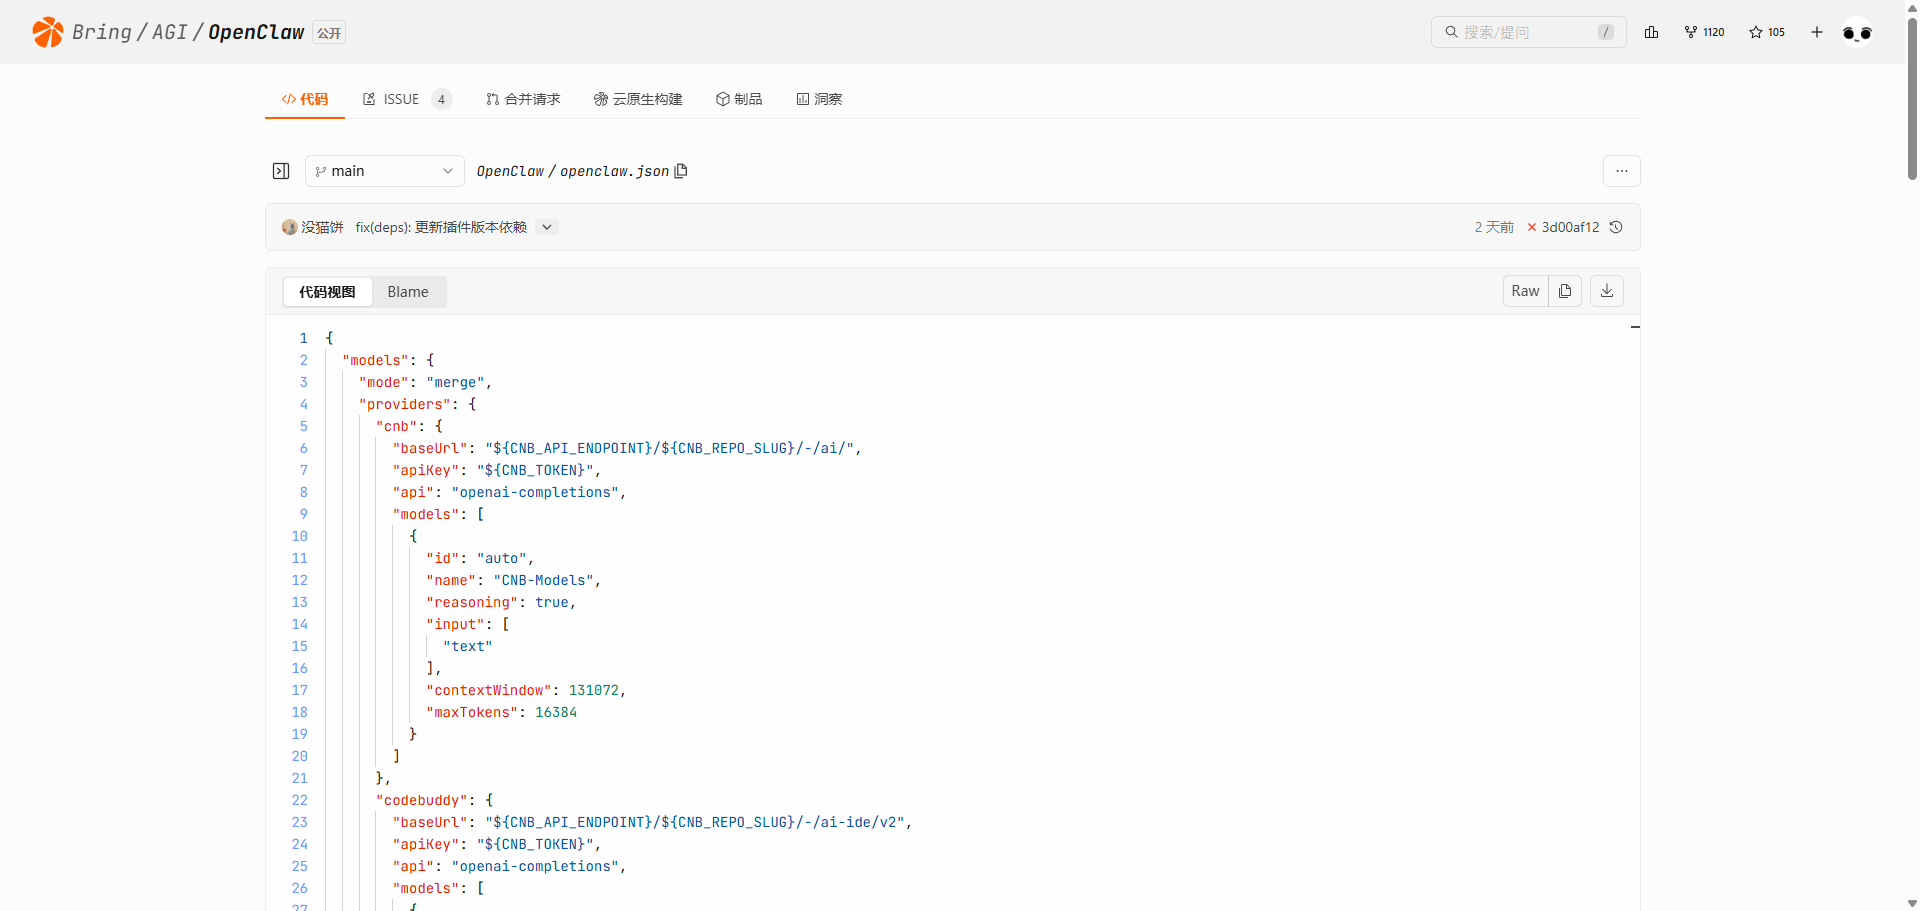Click the Raw button
Image resolution: width=1920 pixels, height=911 pixels.
coord(1525,291)
